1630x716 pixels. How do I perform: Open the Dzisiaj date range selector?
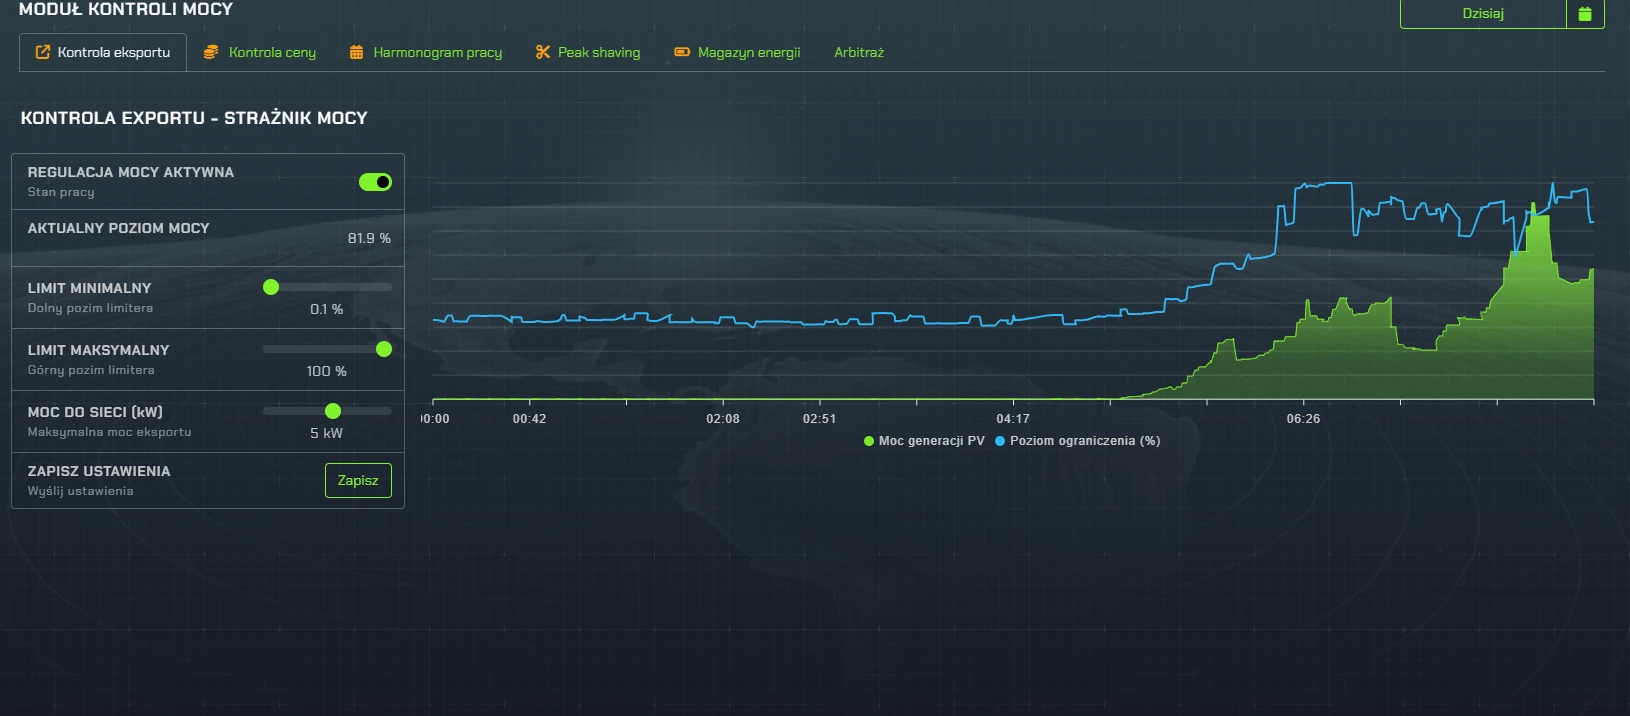point(1482,14)
